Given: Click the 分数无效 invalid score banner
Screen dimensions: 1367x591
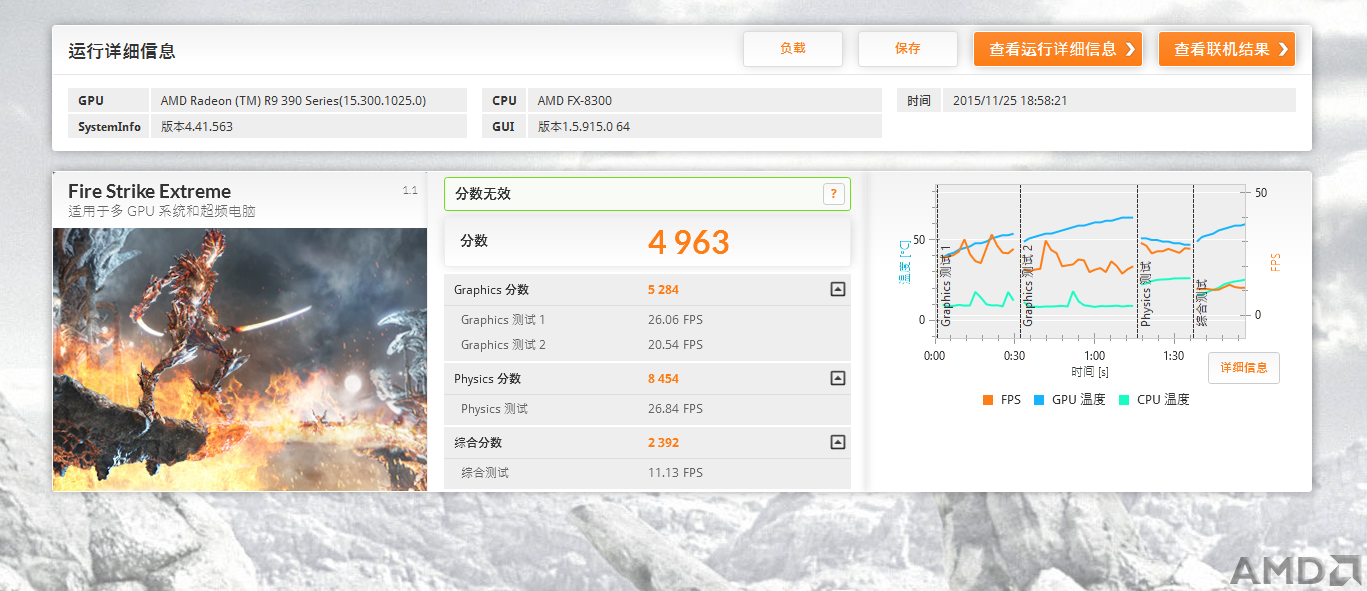Looking at the screenshot, I should (x=647, y=194).
